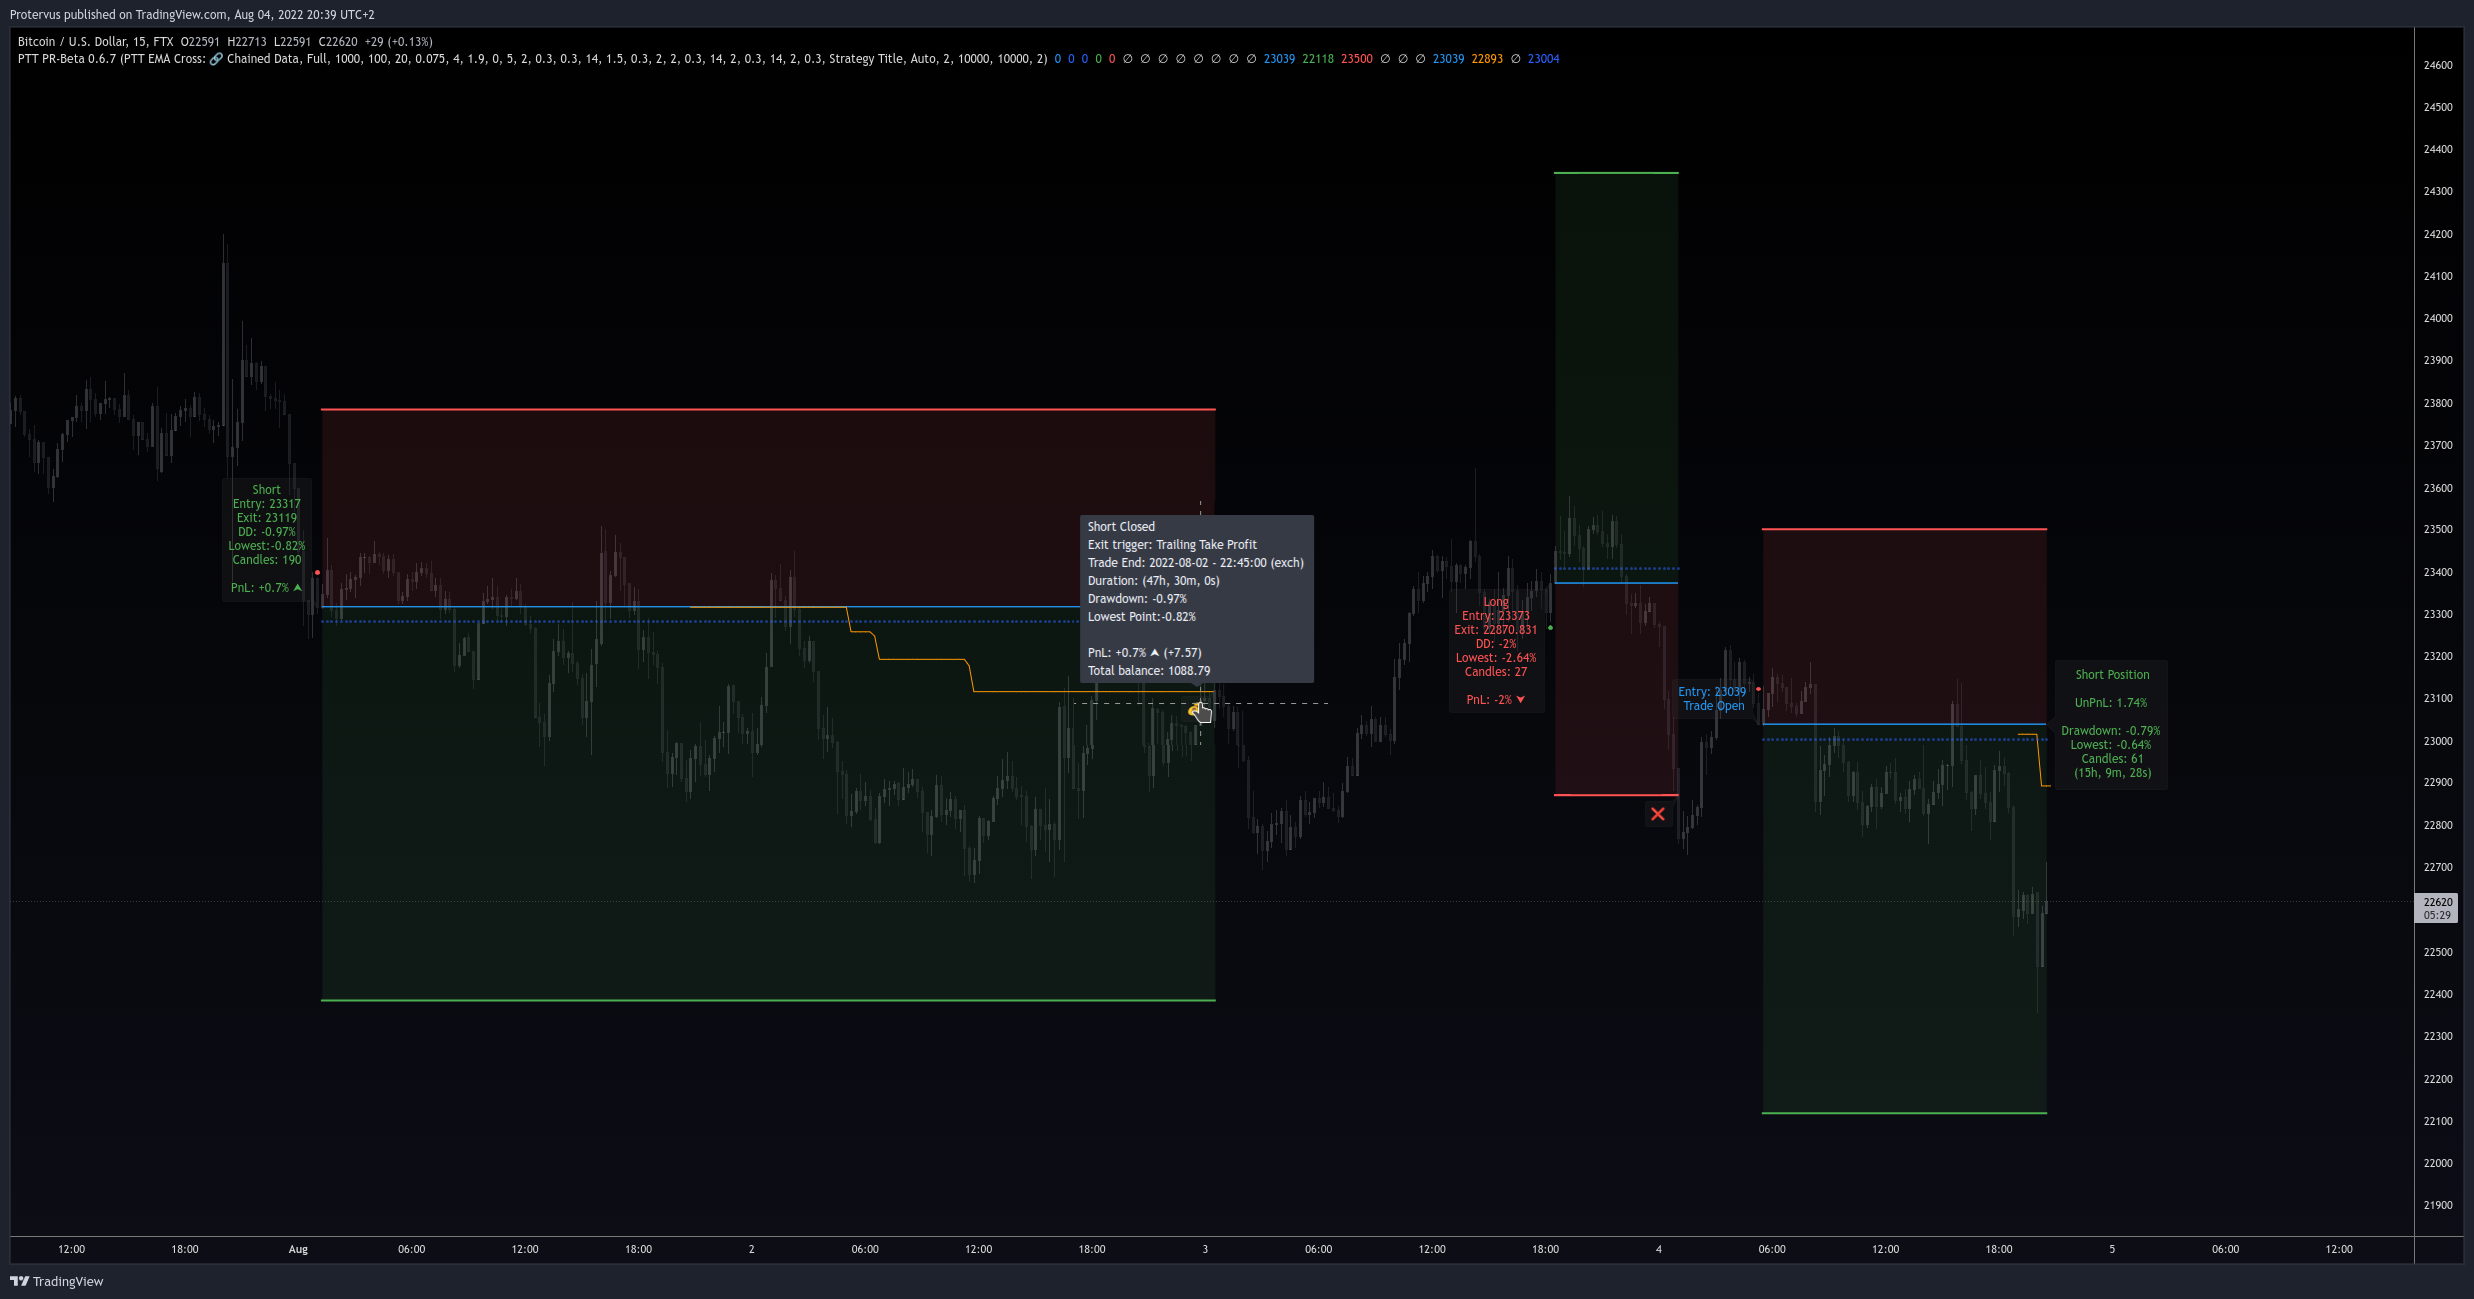Click the Entry: 23039 Trade Open label
Screen dimensions: 2474x1299
pos(1712,699)
